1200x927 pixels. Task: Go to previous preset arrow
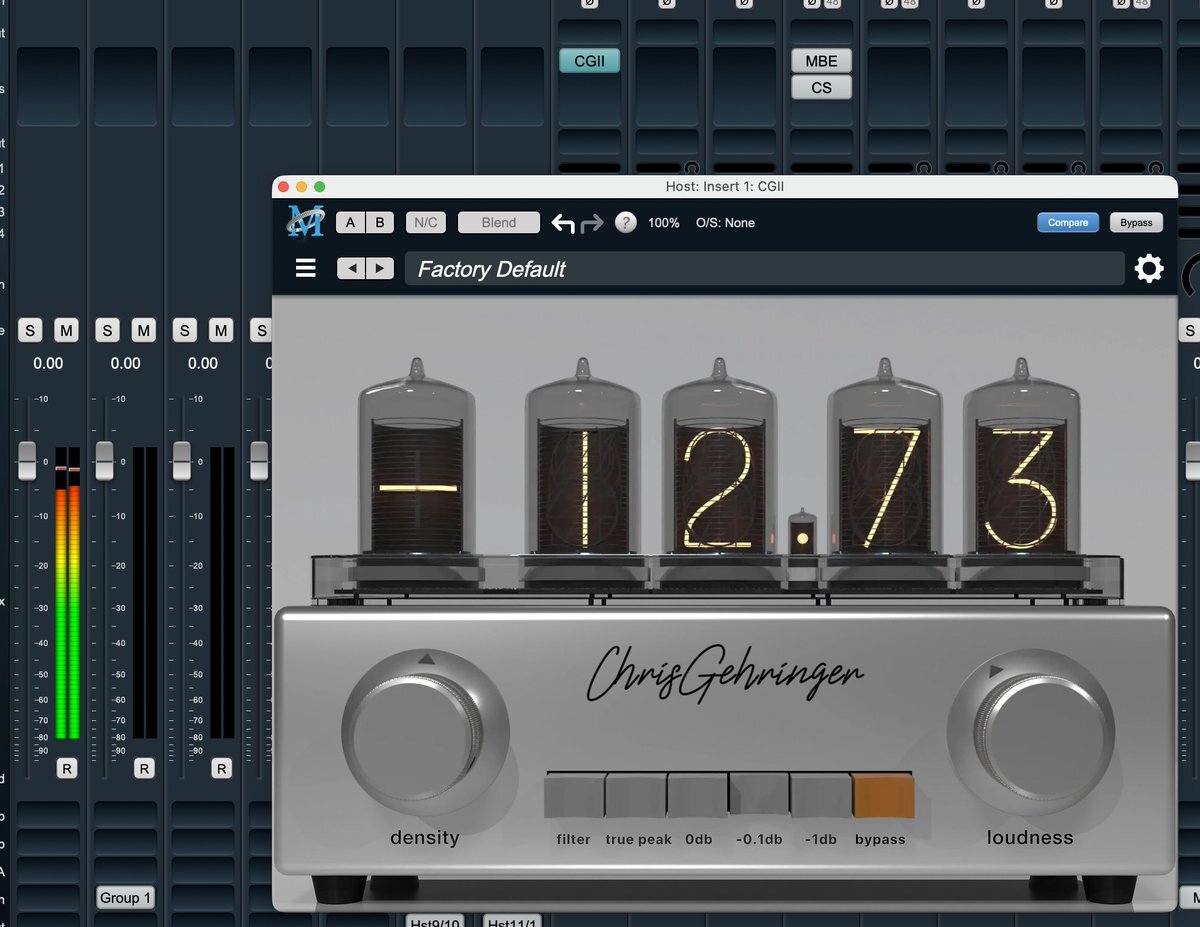tap(351, 268)
